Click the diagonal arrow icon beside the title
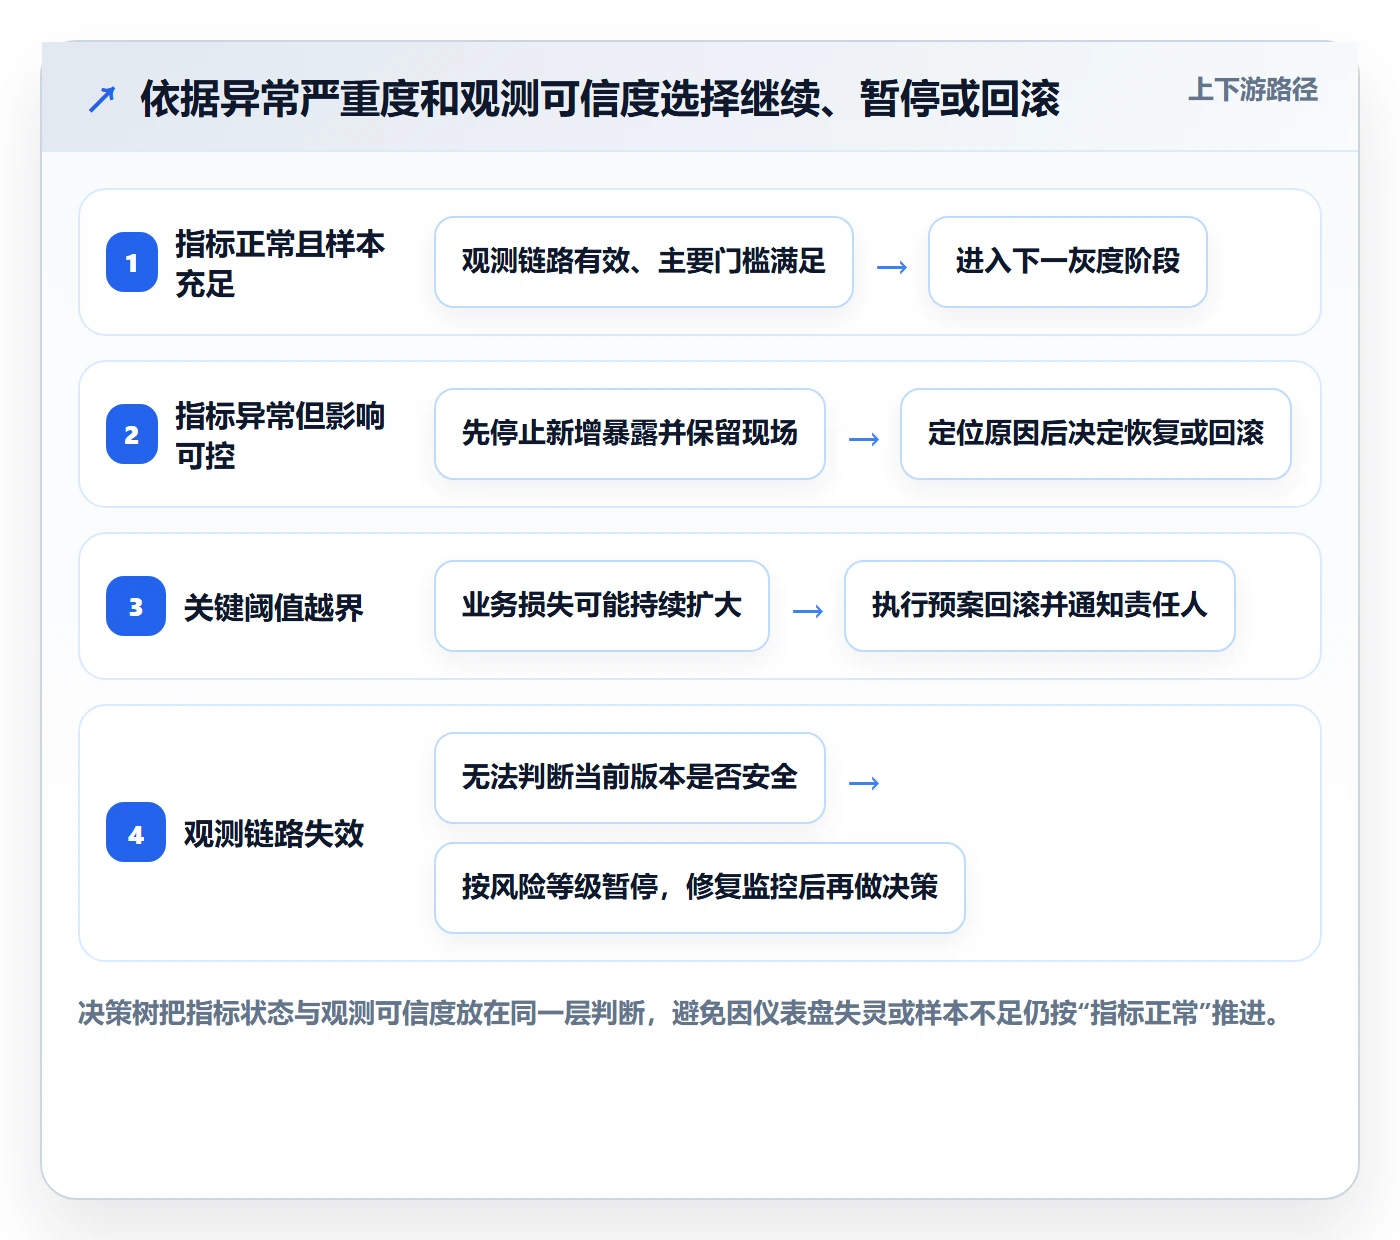 pyautogui.click(x=102, y=99)
